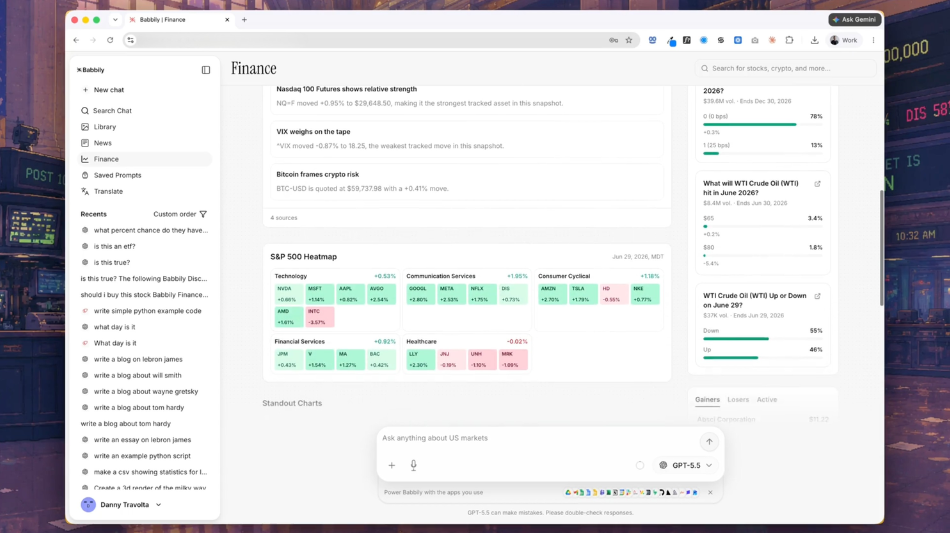
Task: Select NVDA tile in the heatmap
Action: click(x=288, y=294)
